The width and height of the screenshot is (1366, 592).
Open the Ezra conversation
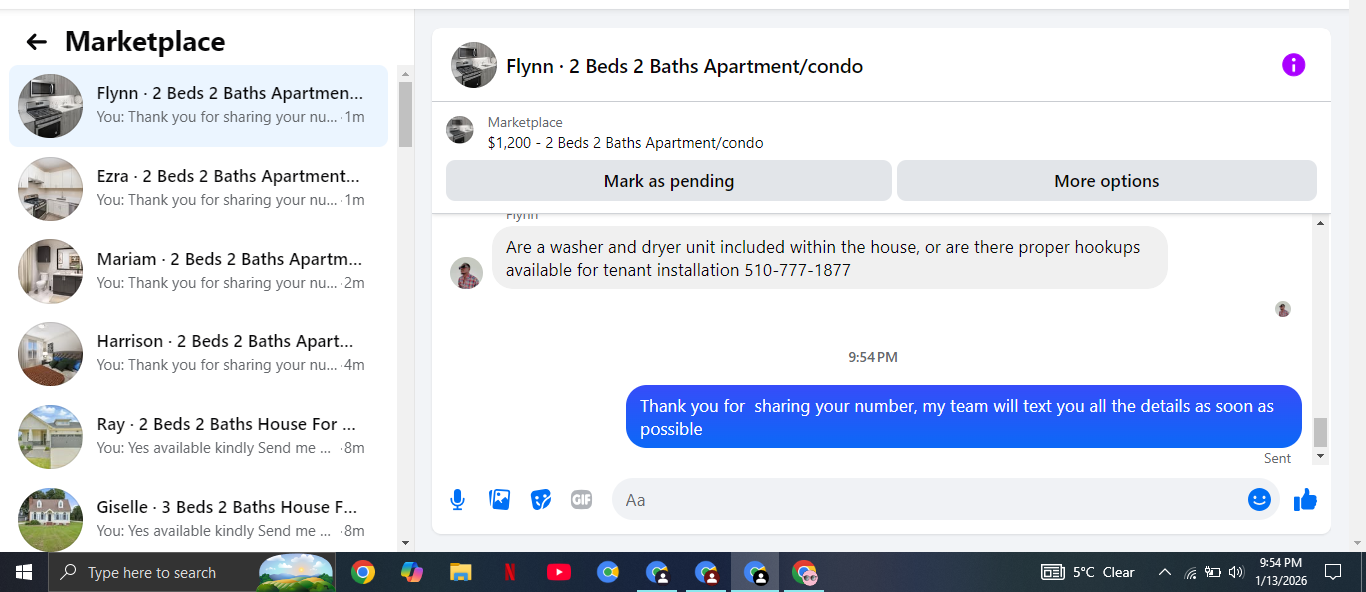(198, 188)
